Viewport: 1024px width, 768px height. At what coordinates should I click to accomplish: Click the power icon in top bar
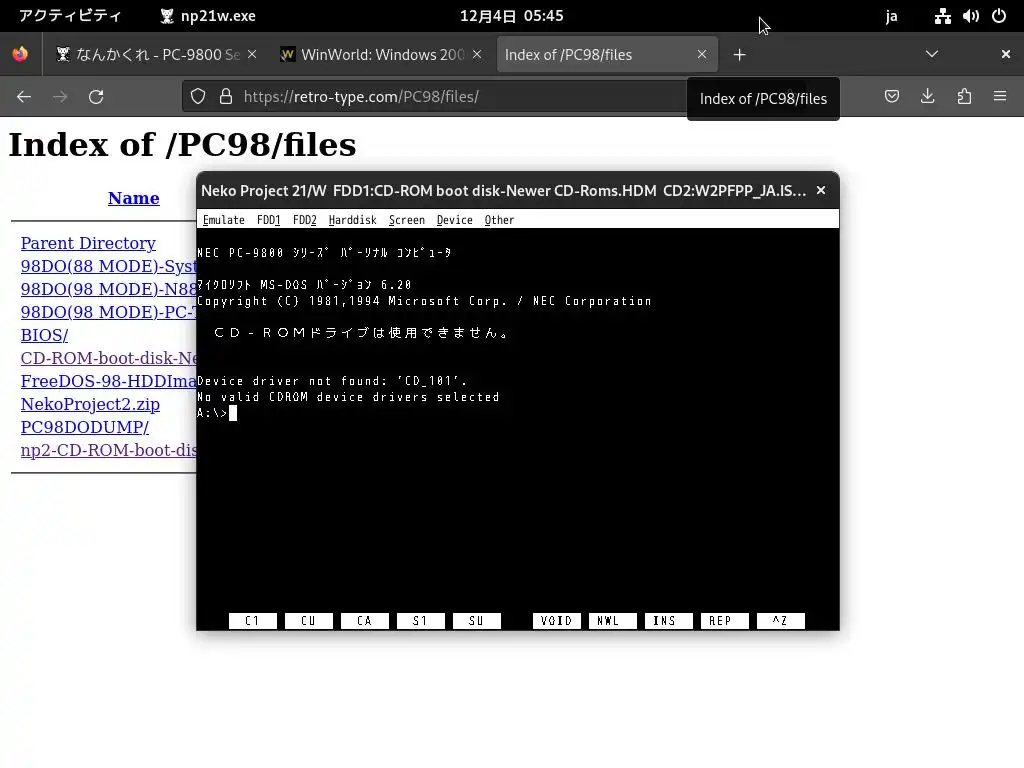point(999,16)
